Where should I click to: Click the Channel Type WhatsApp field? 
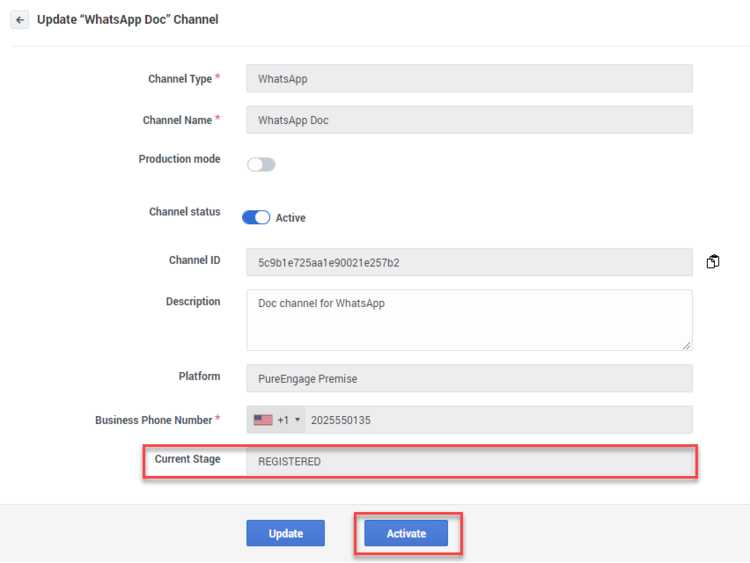point(469,79)
